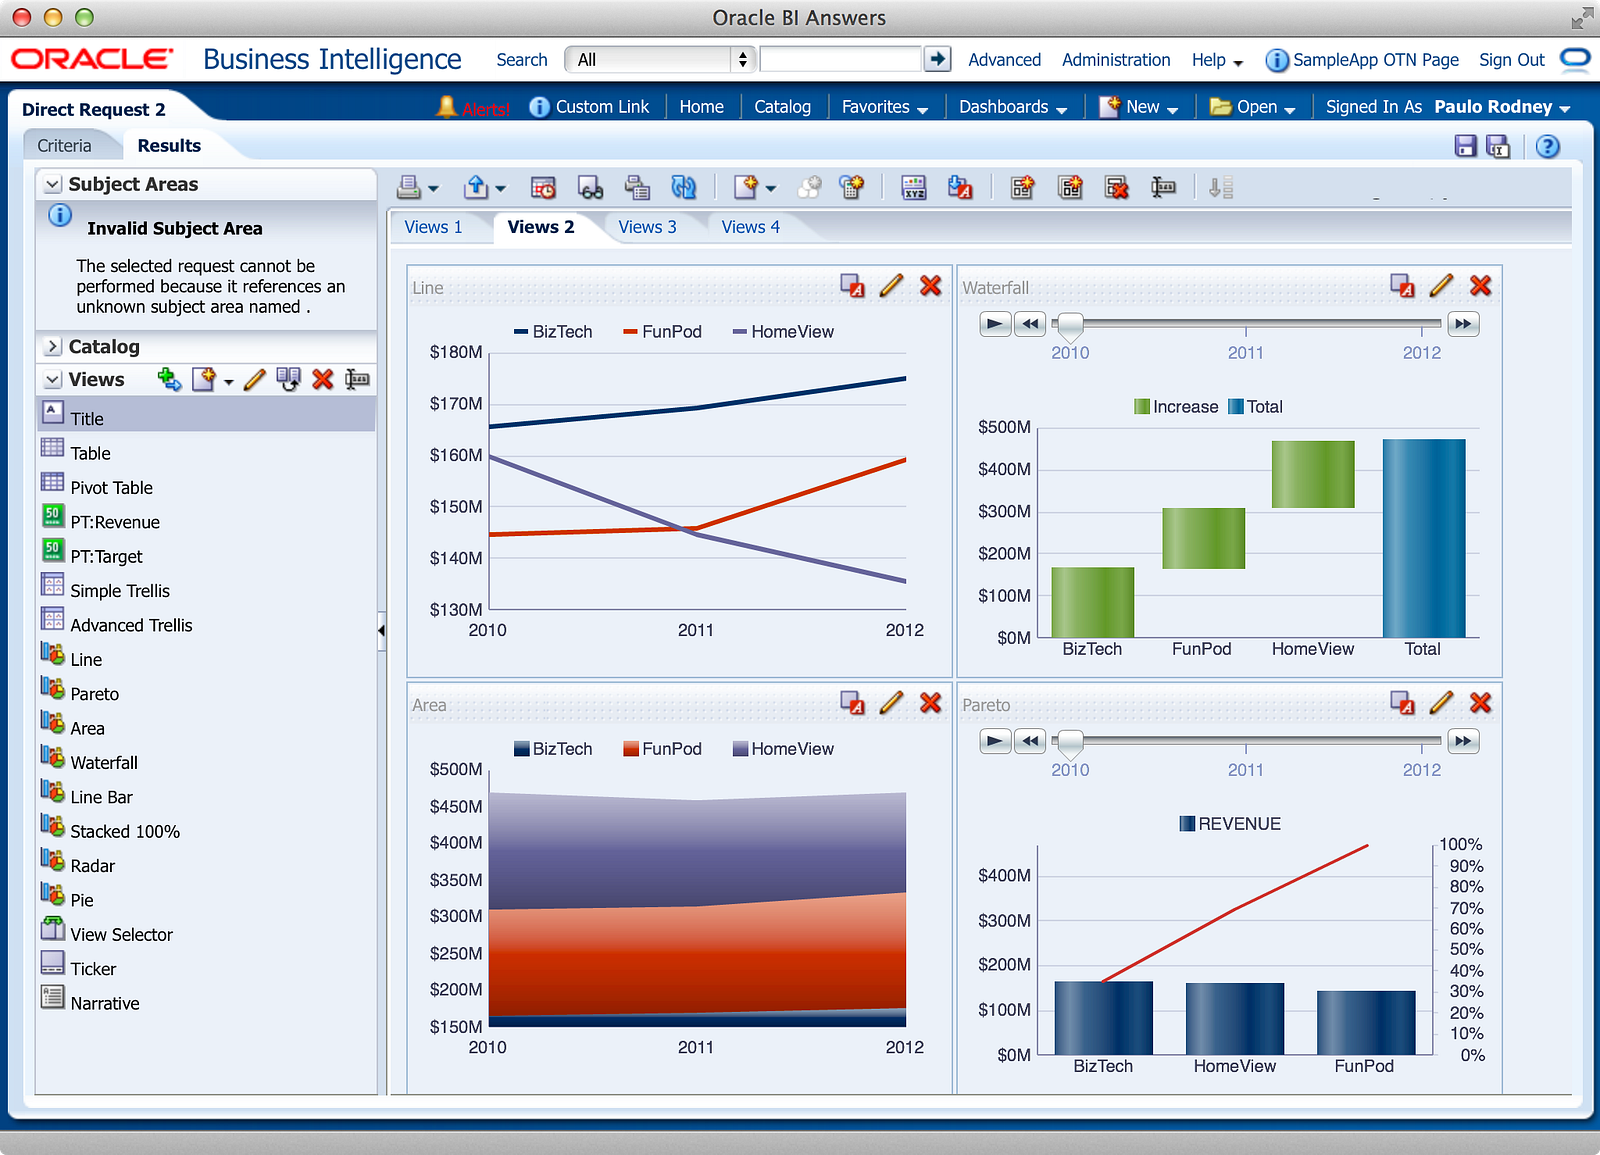The image size is (1600, 1155).
Task: Click the format container icon on Line chart
Action: [x=853, y=286]
